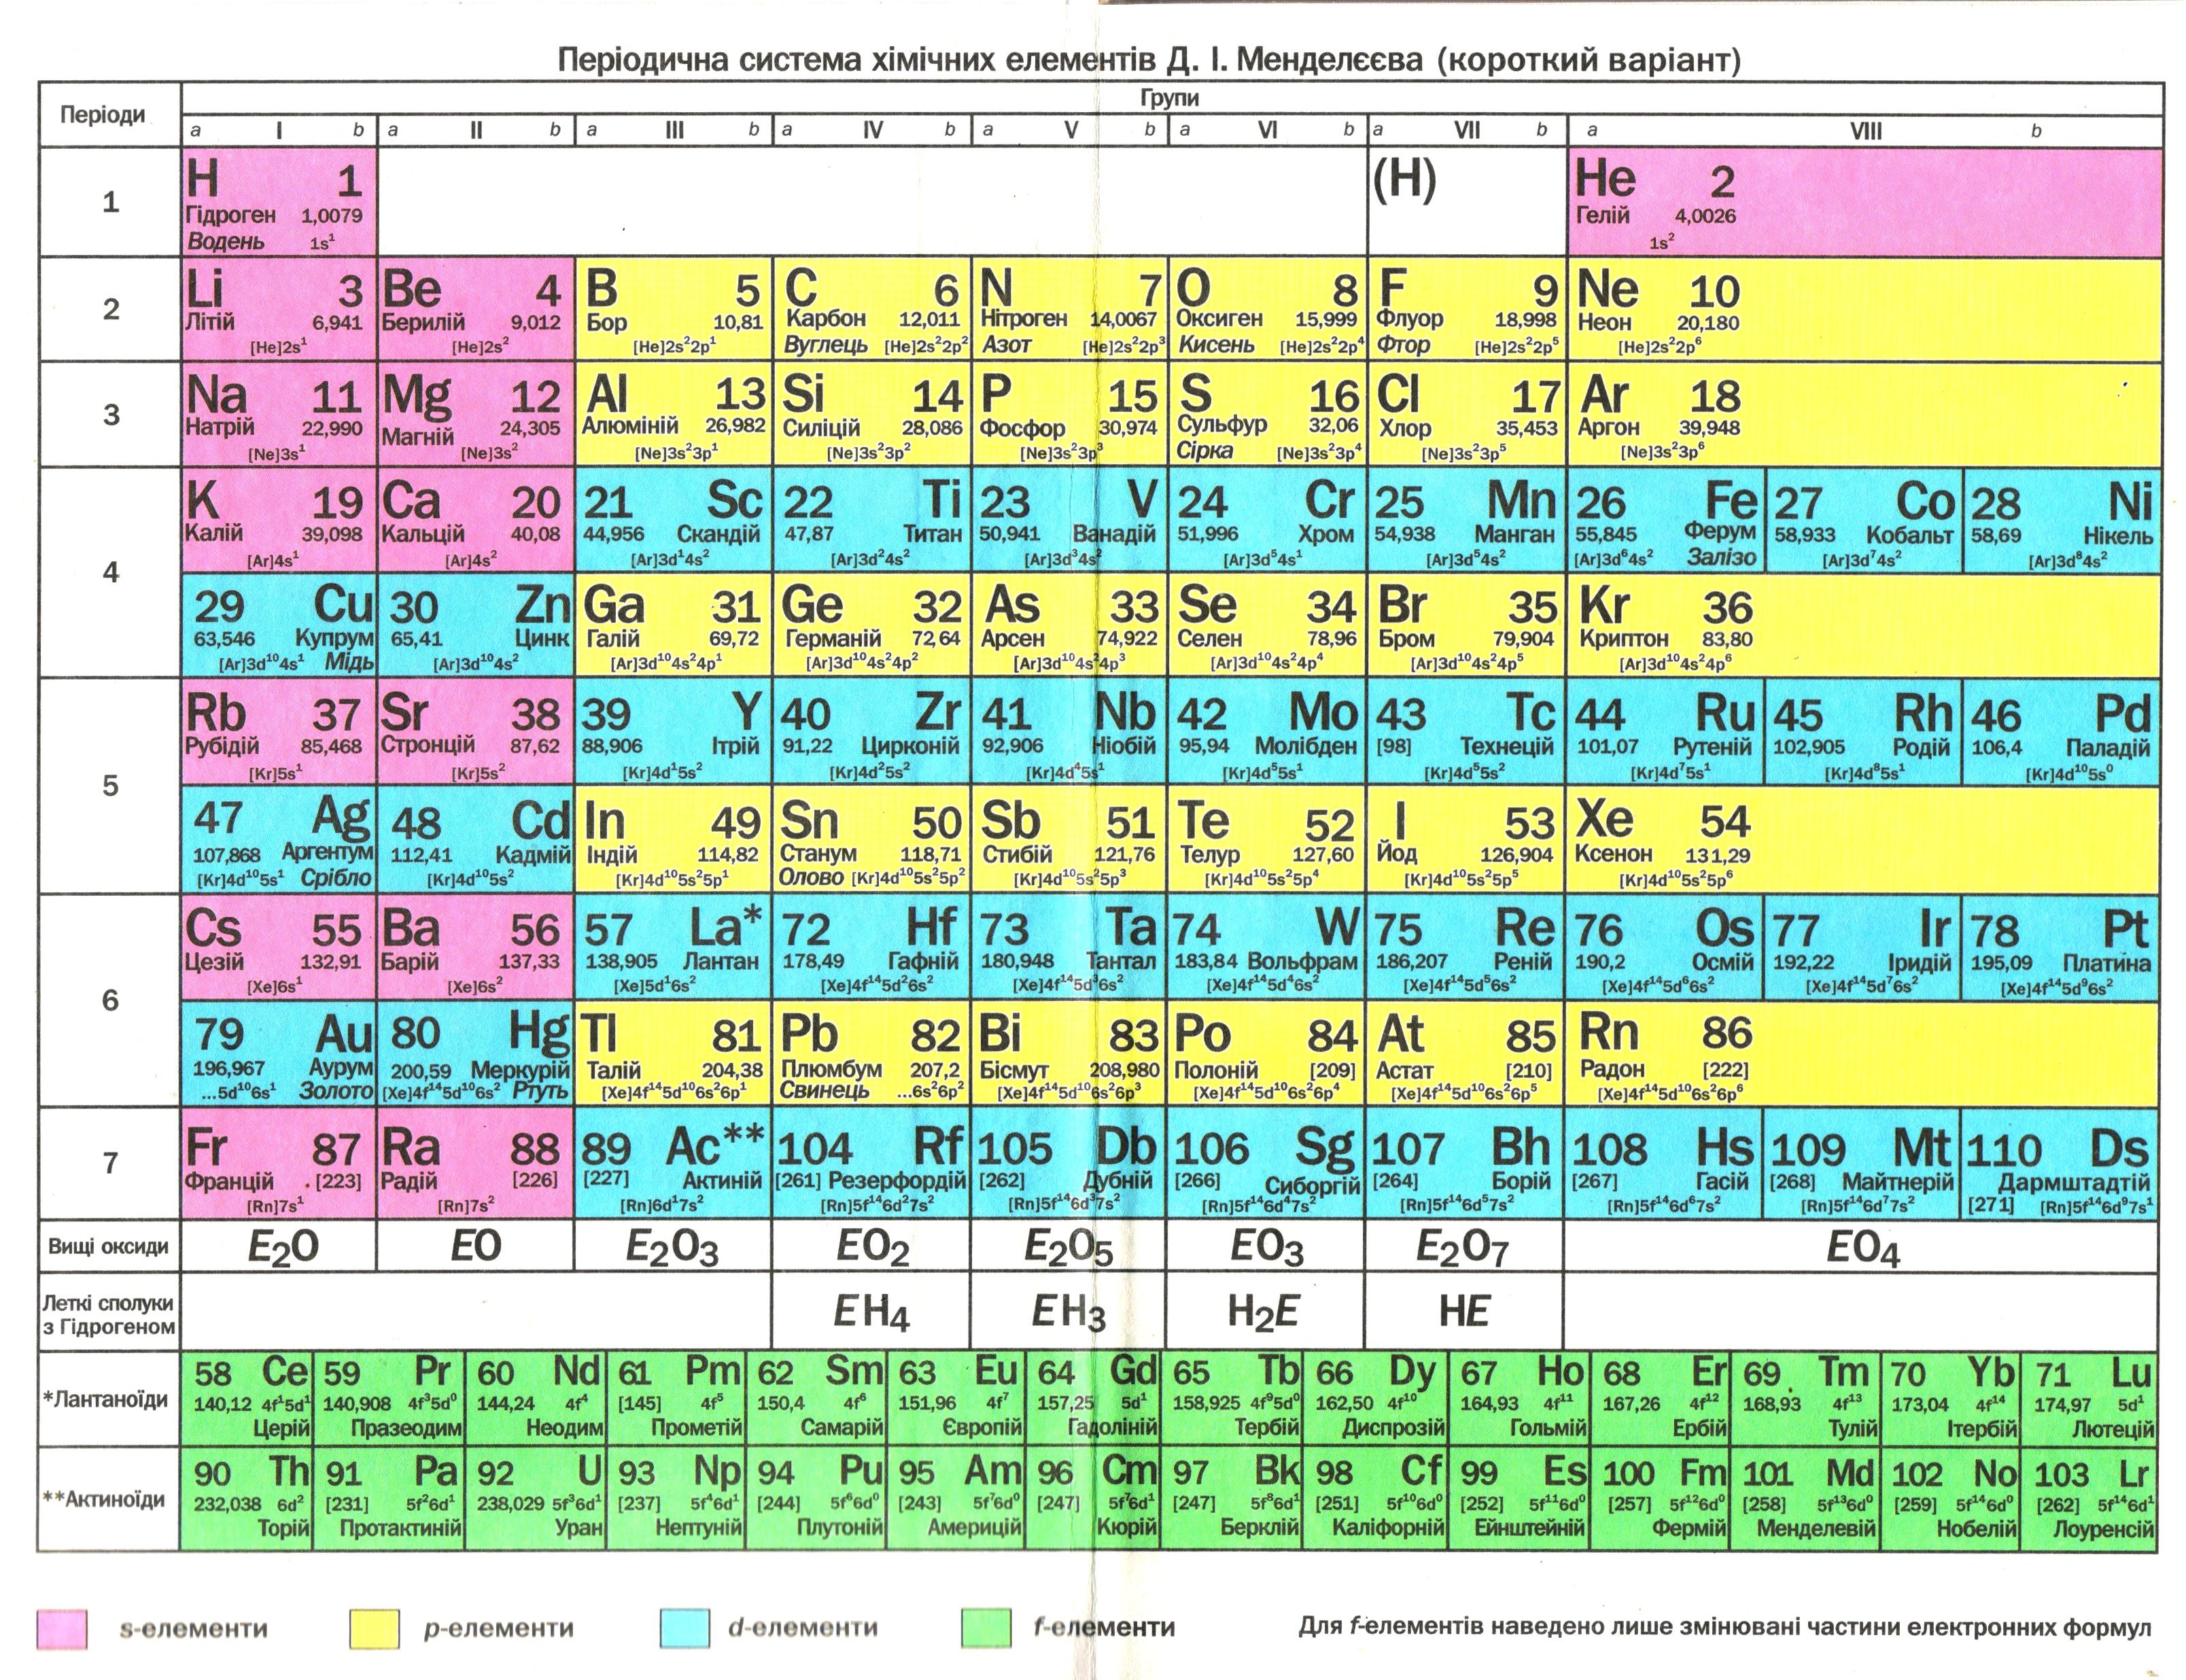This screenshot has width=2186, height=1680.
Task: Click the green f-елементи legend swatch
Action: (x=986, y=1628)
